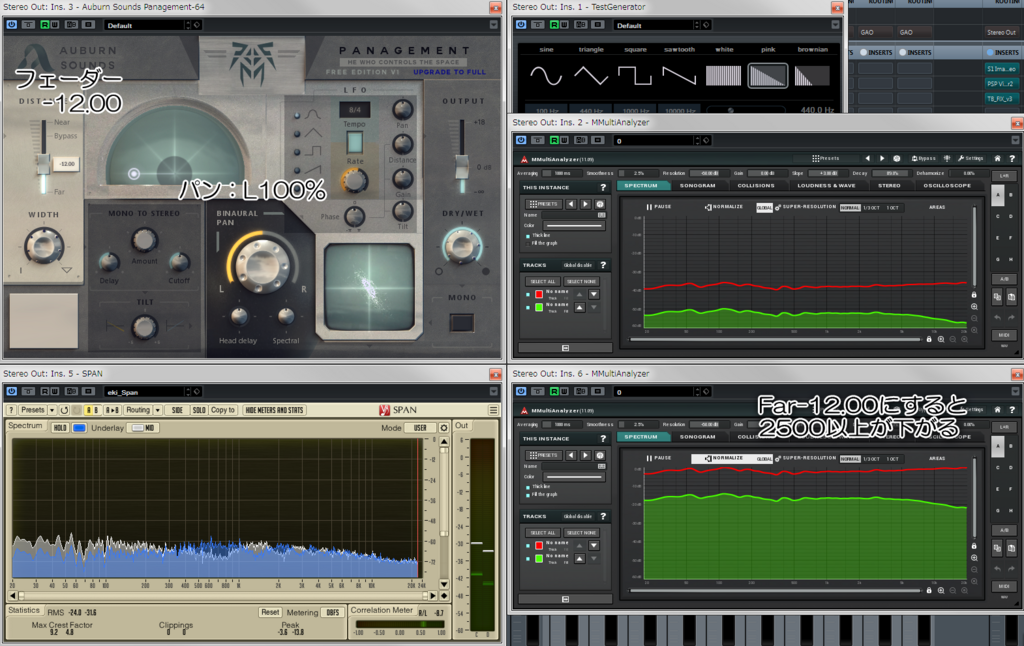
Task: Click the collapse panel icon under Ins. 2 Tracks
Action: tap(566, 348)
